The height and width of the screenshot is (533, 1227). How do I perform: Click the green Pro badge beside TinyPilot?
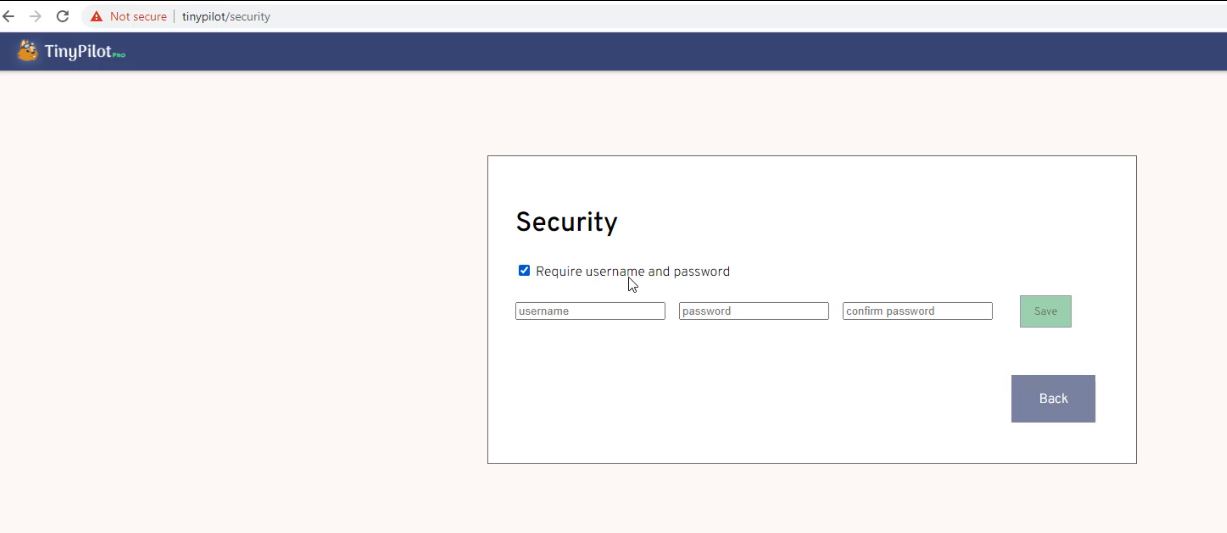(119, 55)
